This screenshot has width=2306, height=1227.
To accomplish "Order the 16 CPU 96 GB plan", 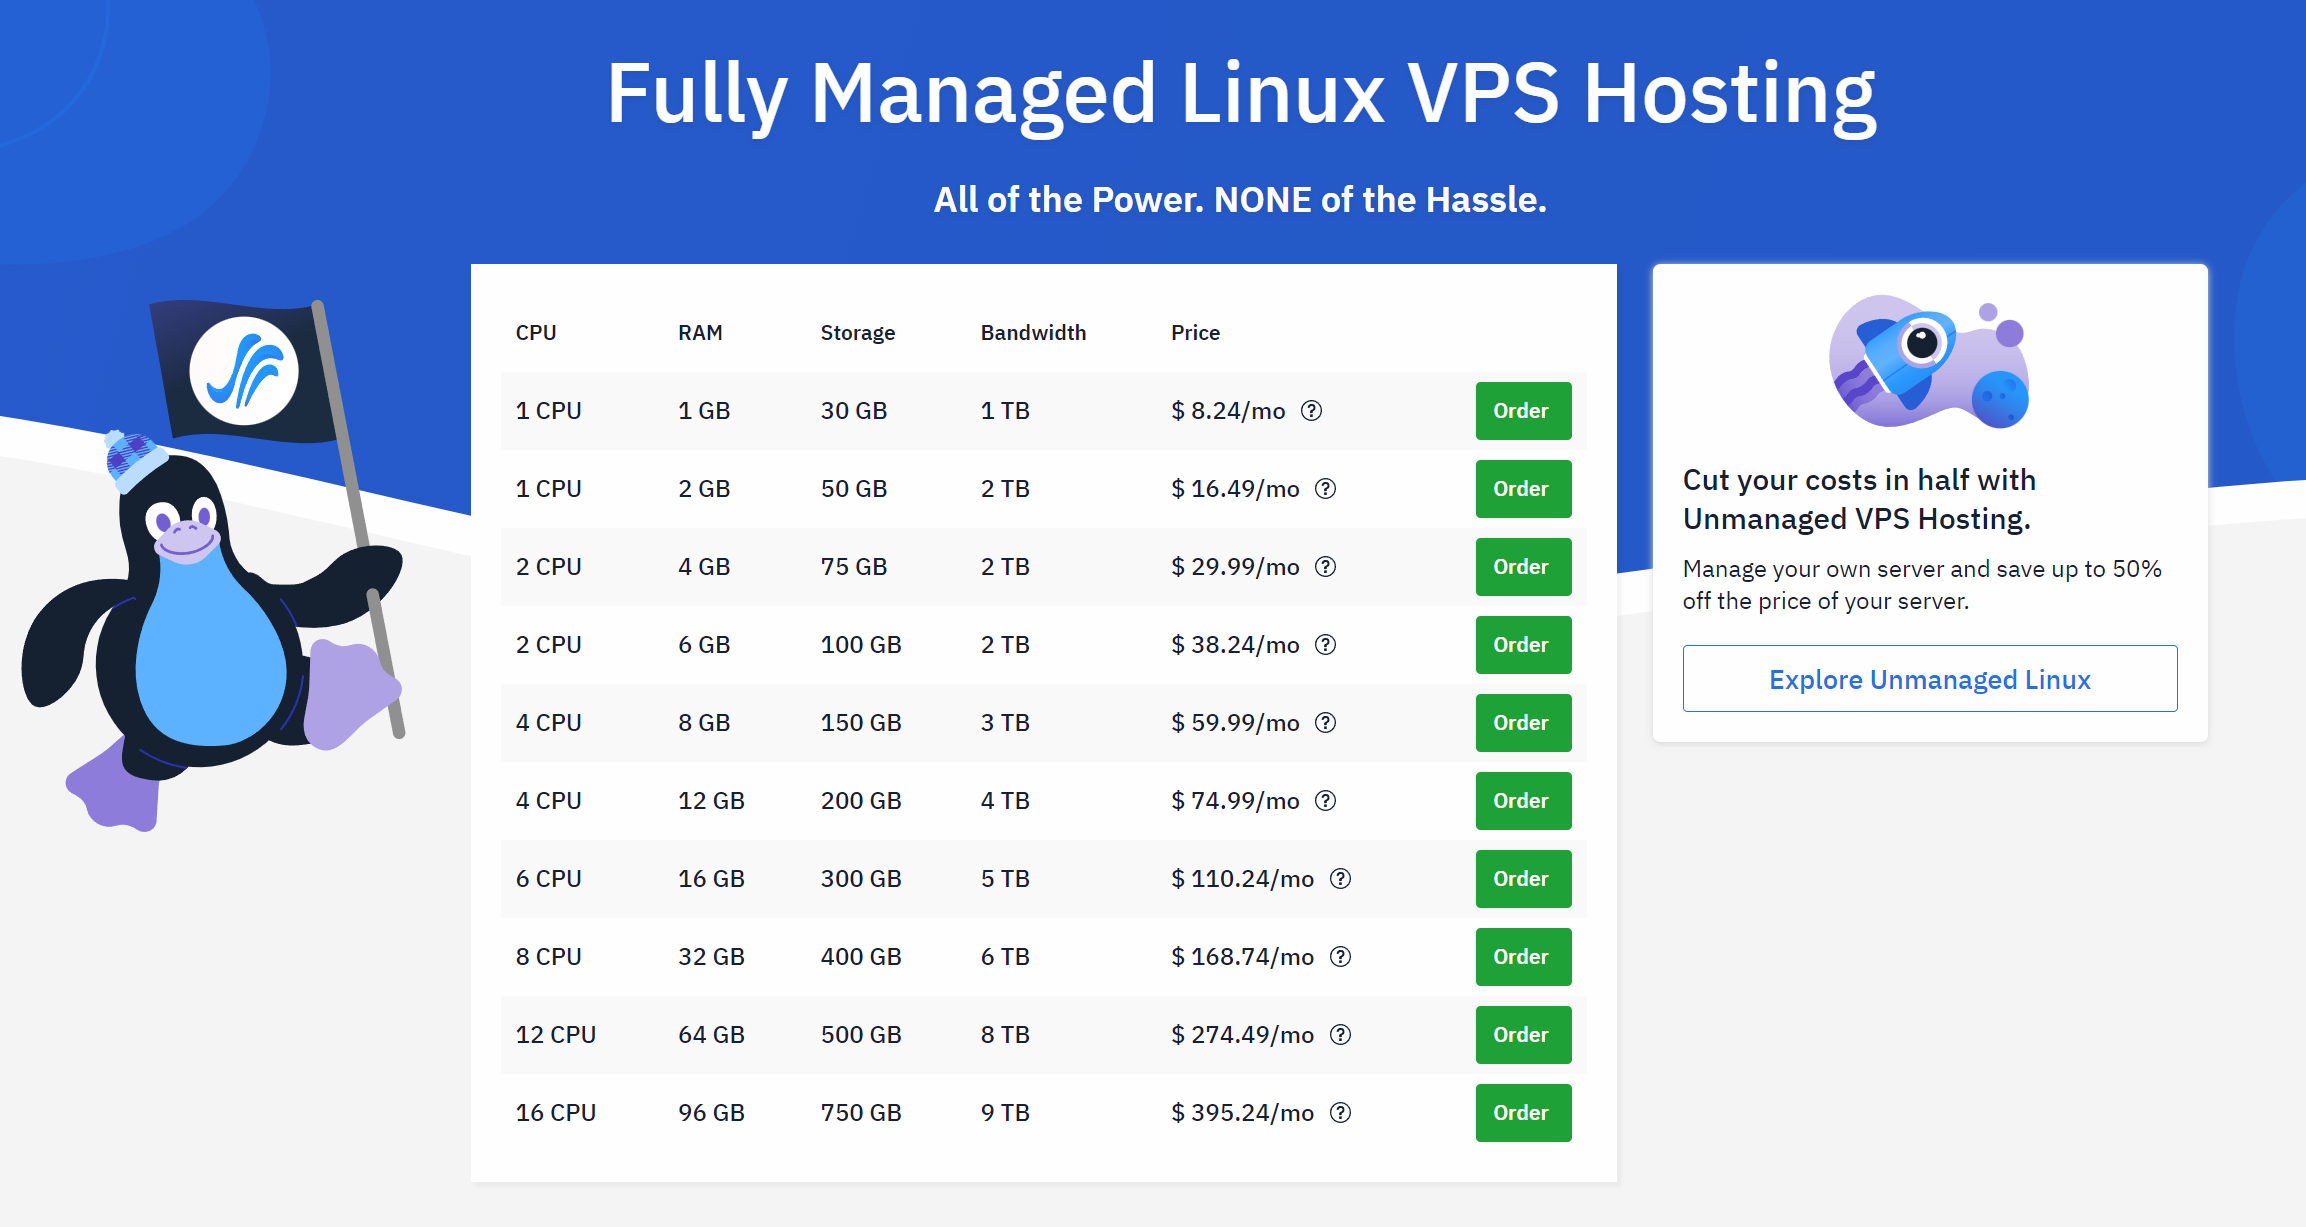I will 1522,1113.
